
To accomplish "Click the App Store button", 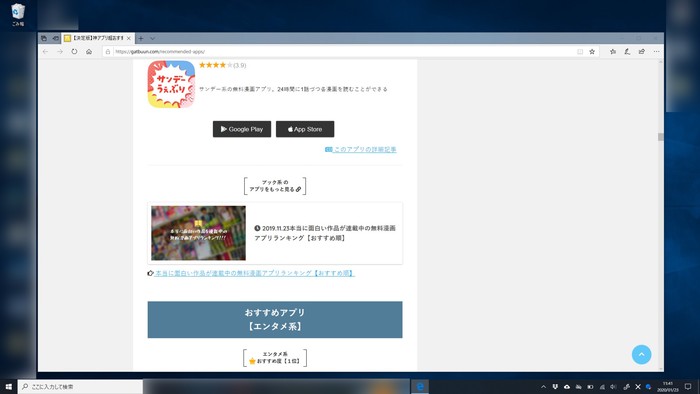I will click(305, 129).
